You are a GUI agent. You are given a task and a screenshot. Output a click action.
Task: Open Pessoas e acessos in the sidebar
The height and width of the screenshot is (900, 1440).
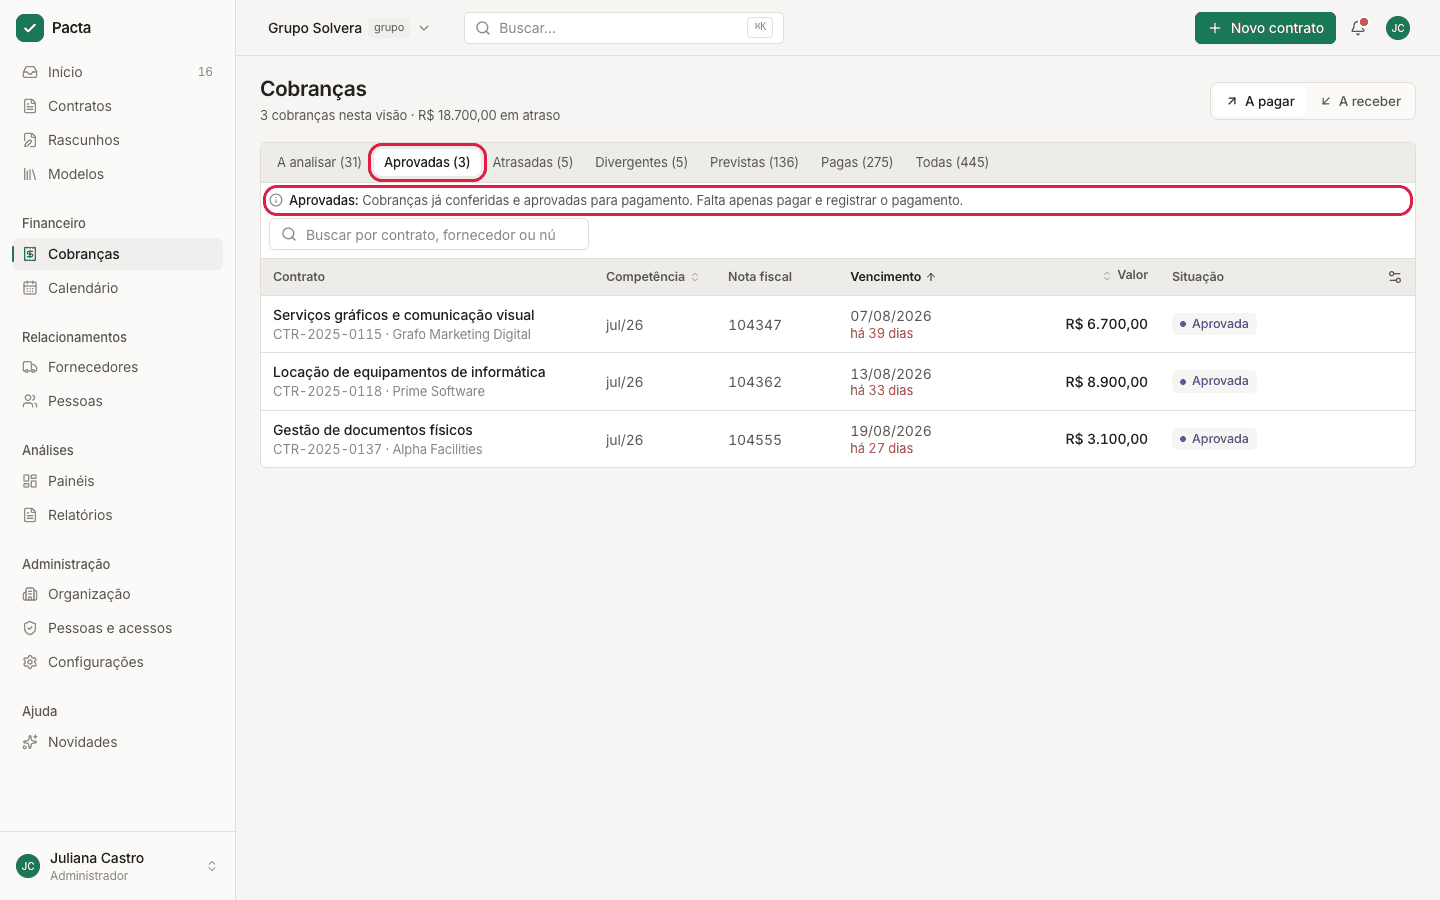click(117, 628)
